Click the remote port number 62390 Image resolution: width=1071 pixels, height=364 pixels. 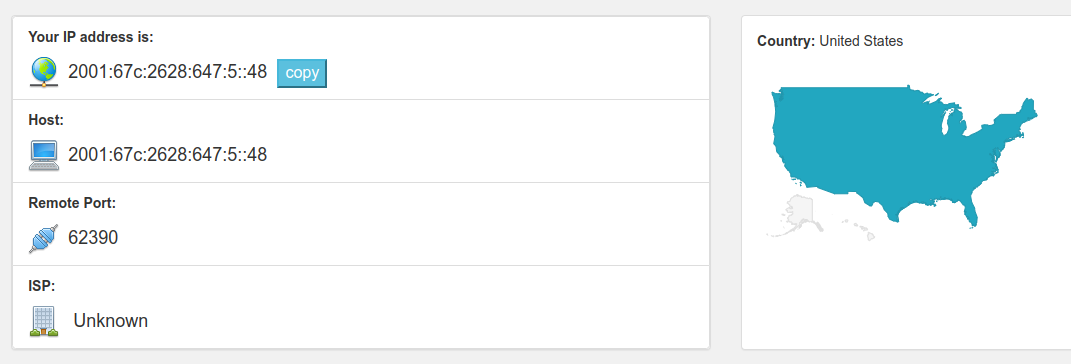(x=93, y=238)
